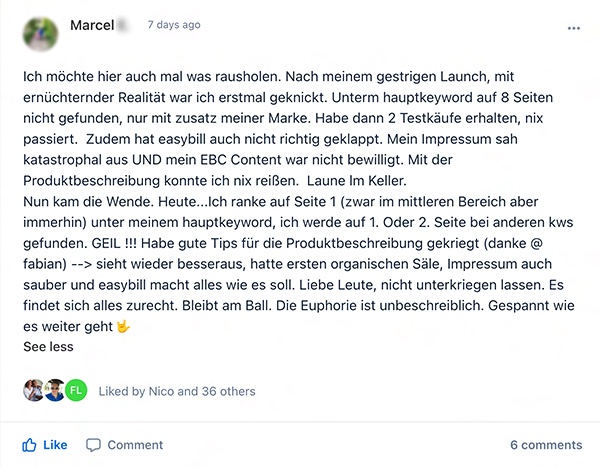The width and height of the screenshot is (600, 467).
Task: Click the rock-on hand emoji
Action: 123,327
